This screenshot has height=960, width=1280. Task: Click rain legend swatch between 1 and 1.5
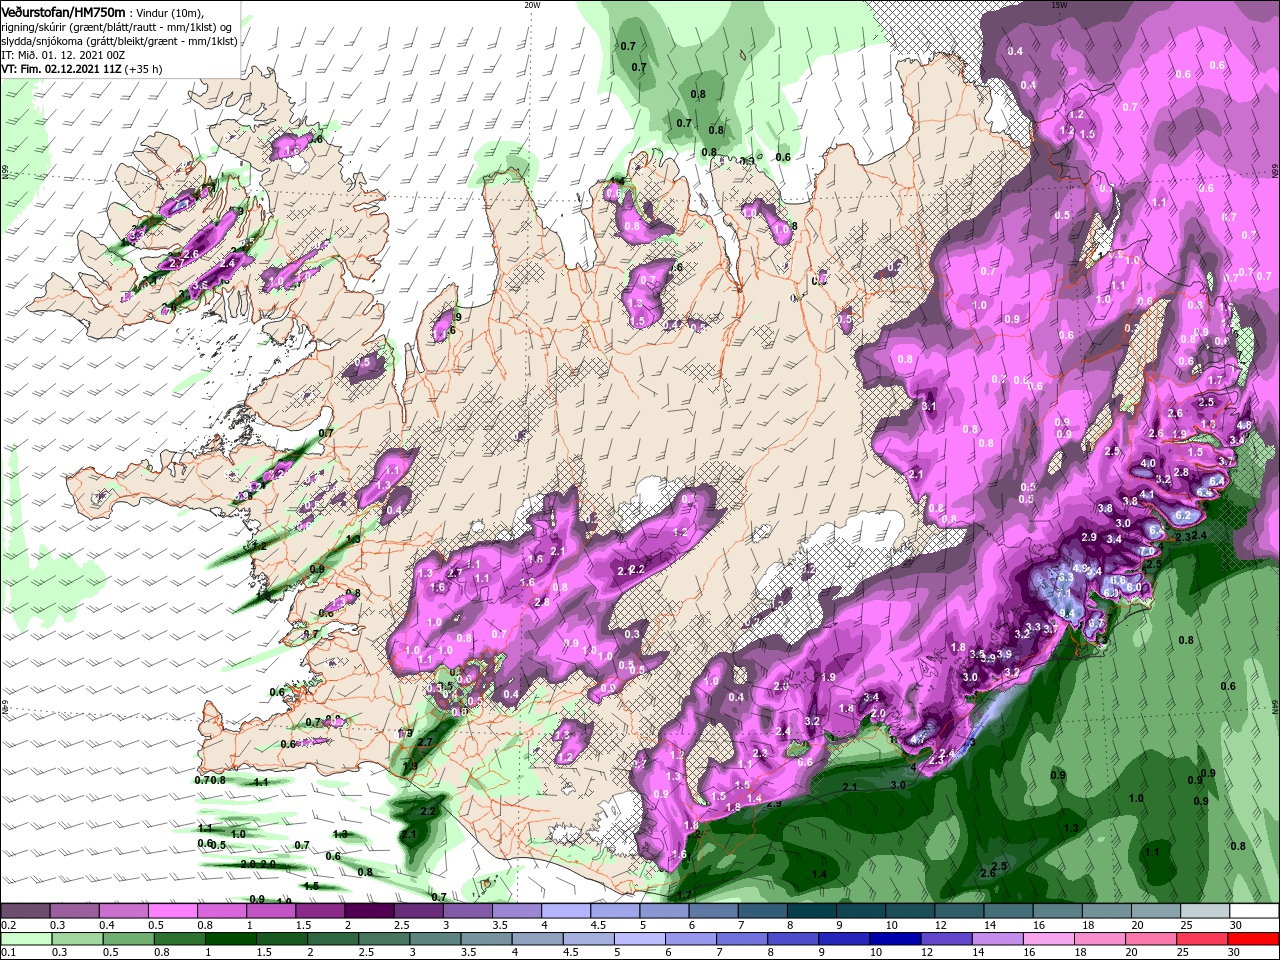pyautogui.click(x=231, y=939)
